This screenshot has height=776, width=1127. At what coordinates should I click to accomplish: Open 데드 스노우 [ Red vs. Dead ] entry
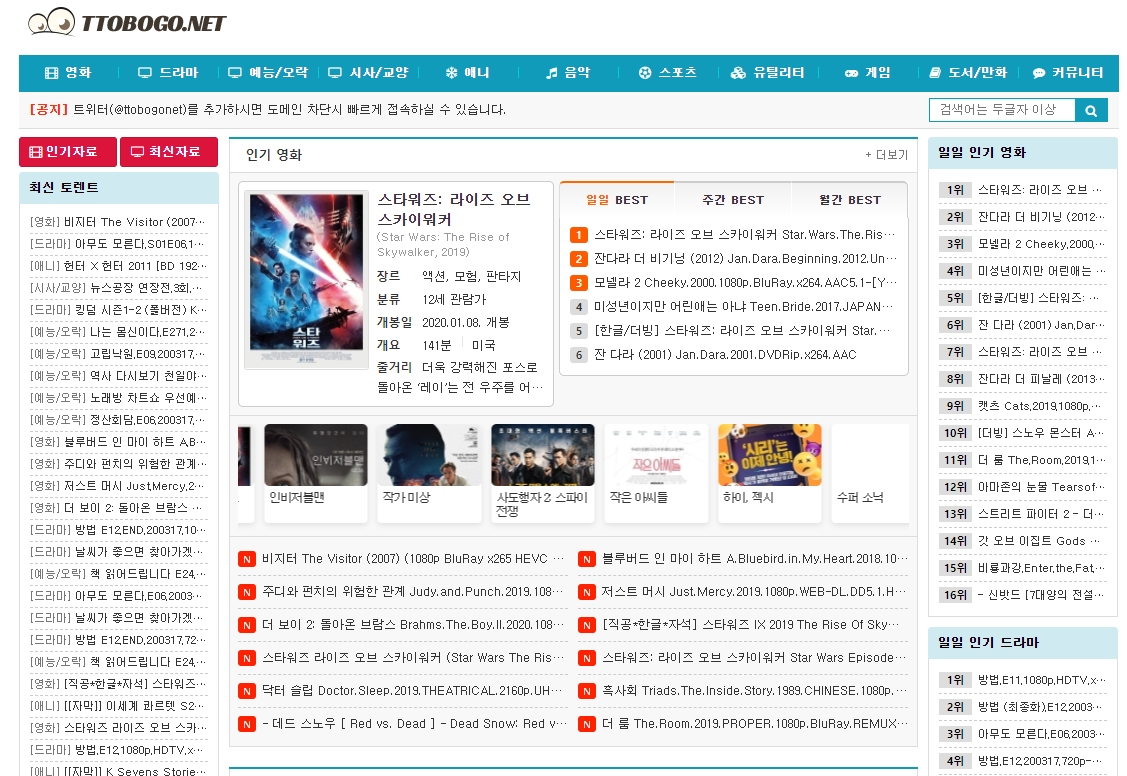[414, 724]
